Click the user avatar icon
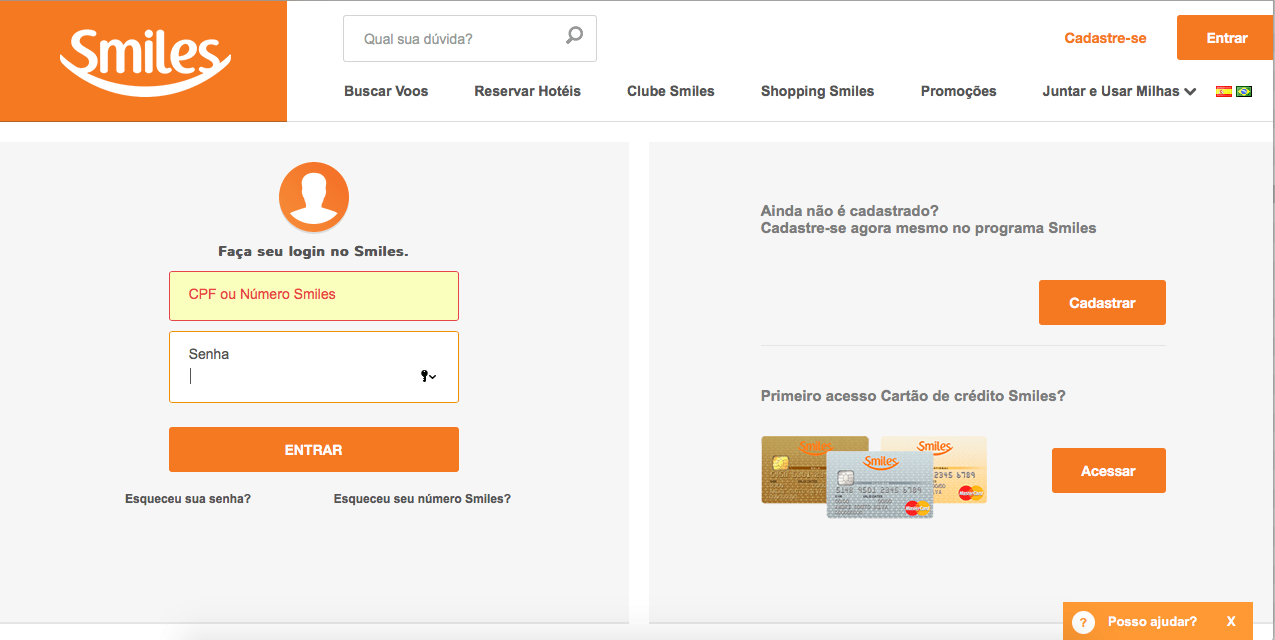 314,197
